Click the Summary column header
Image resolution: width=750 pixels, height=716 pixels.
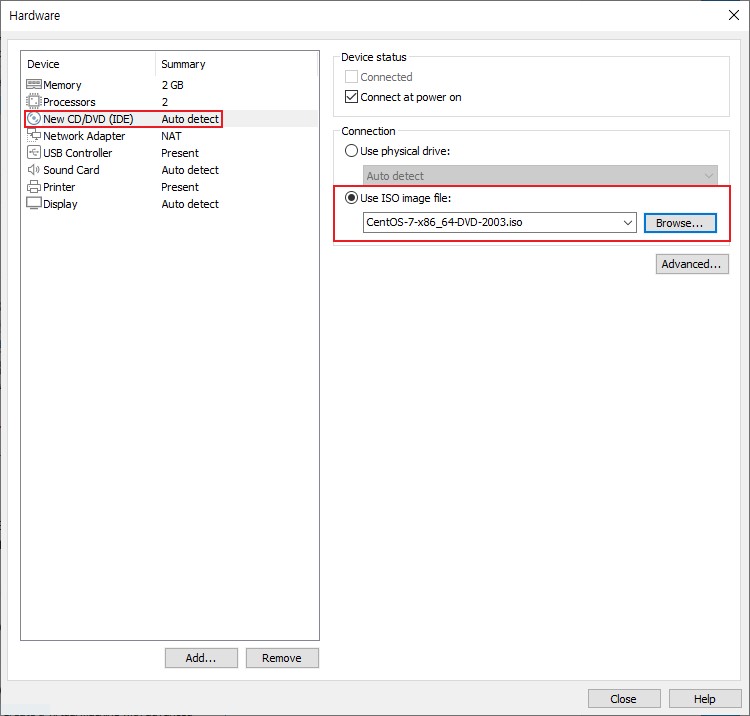pyautogui.click(x=183, y=64)
